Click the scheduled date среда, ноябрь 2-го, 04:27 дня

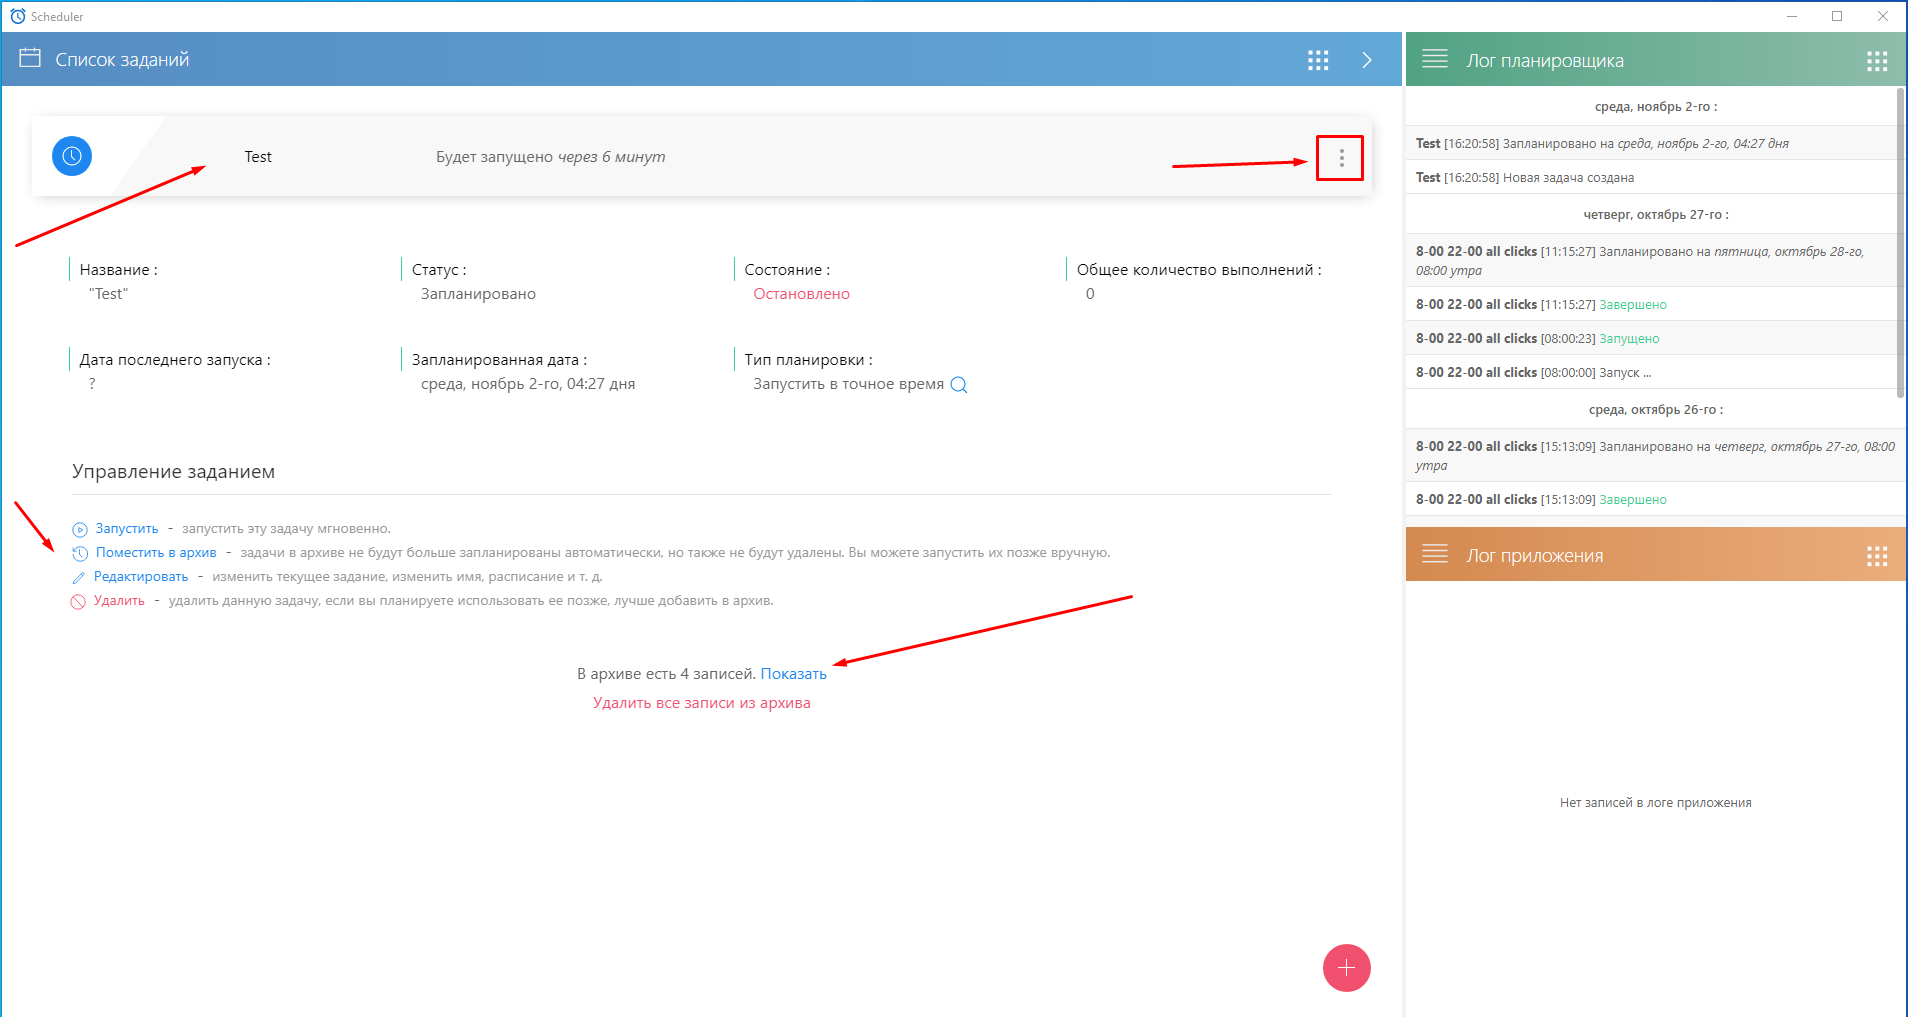[528, 384]
